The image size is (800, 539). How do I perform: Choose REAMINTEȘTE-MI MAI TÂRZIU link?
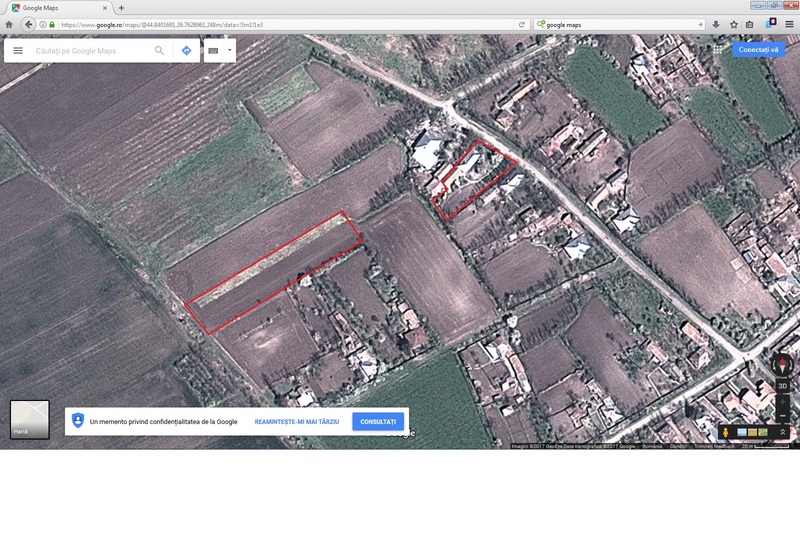click(297, 422)
